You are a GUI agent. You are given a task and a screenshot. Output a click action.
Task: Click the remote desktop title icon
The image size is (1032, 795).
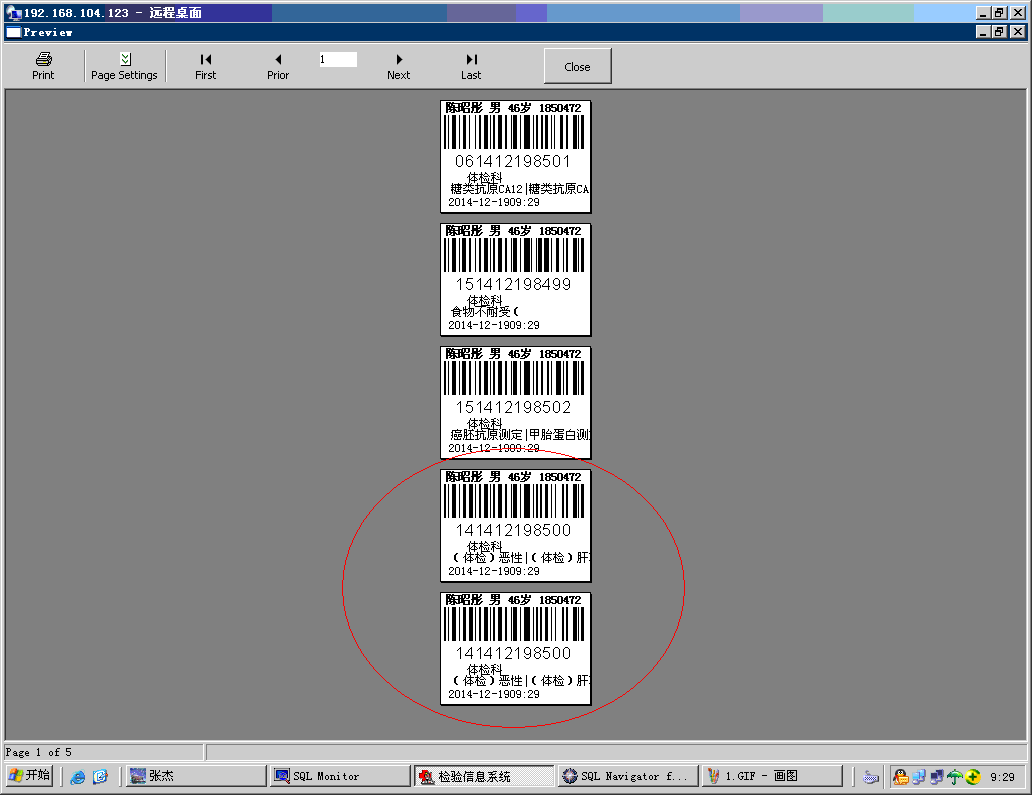14,13
